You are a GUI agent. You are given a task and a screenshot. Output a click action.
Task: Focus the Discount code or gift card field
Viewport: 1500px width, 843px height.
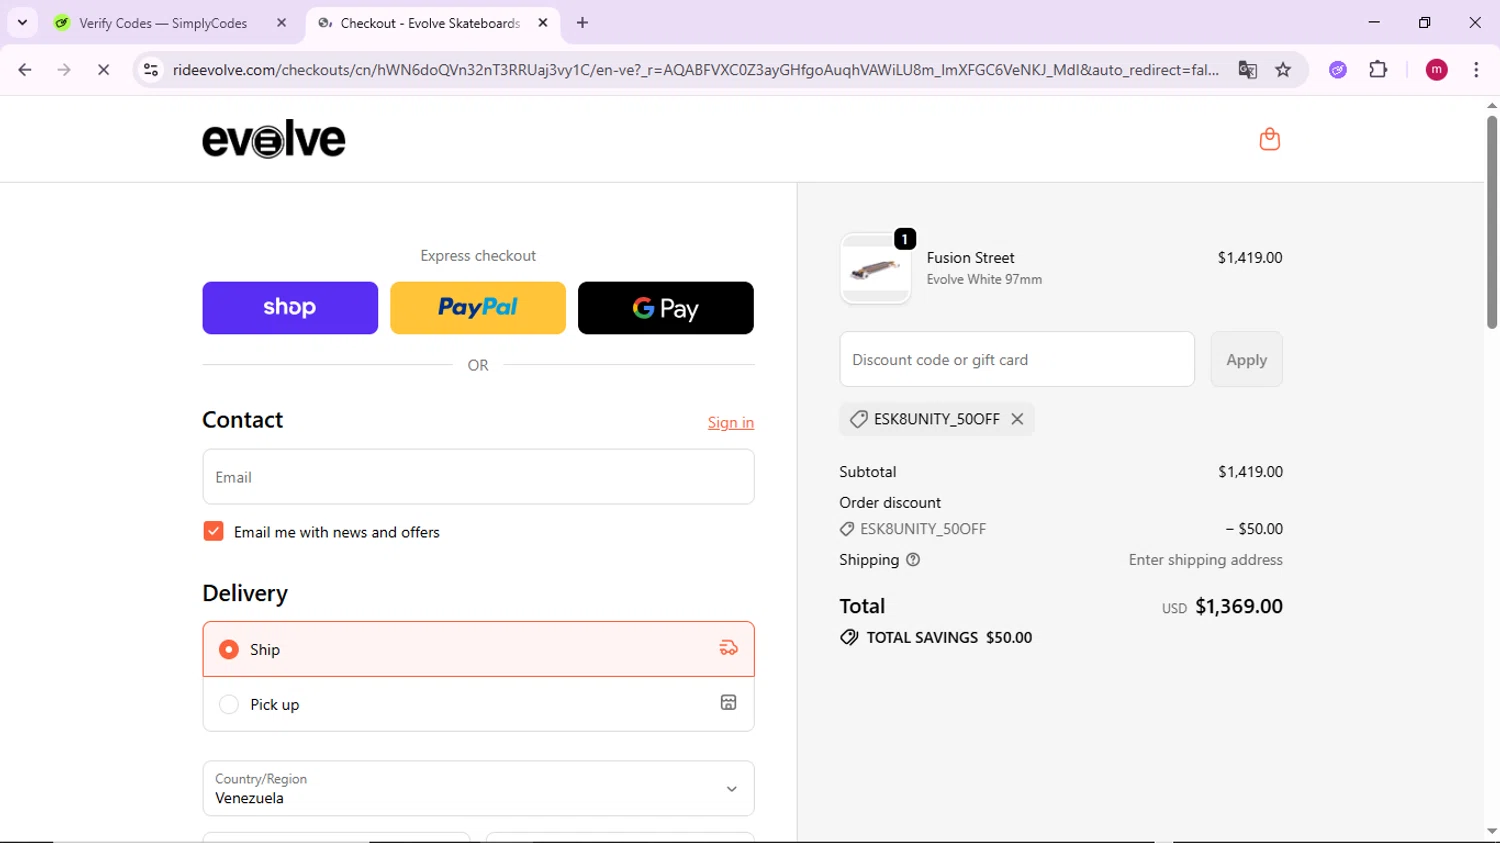1017,359
